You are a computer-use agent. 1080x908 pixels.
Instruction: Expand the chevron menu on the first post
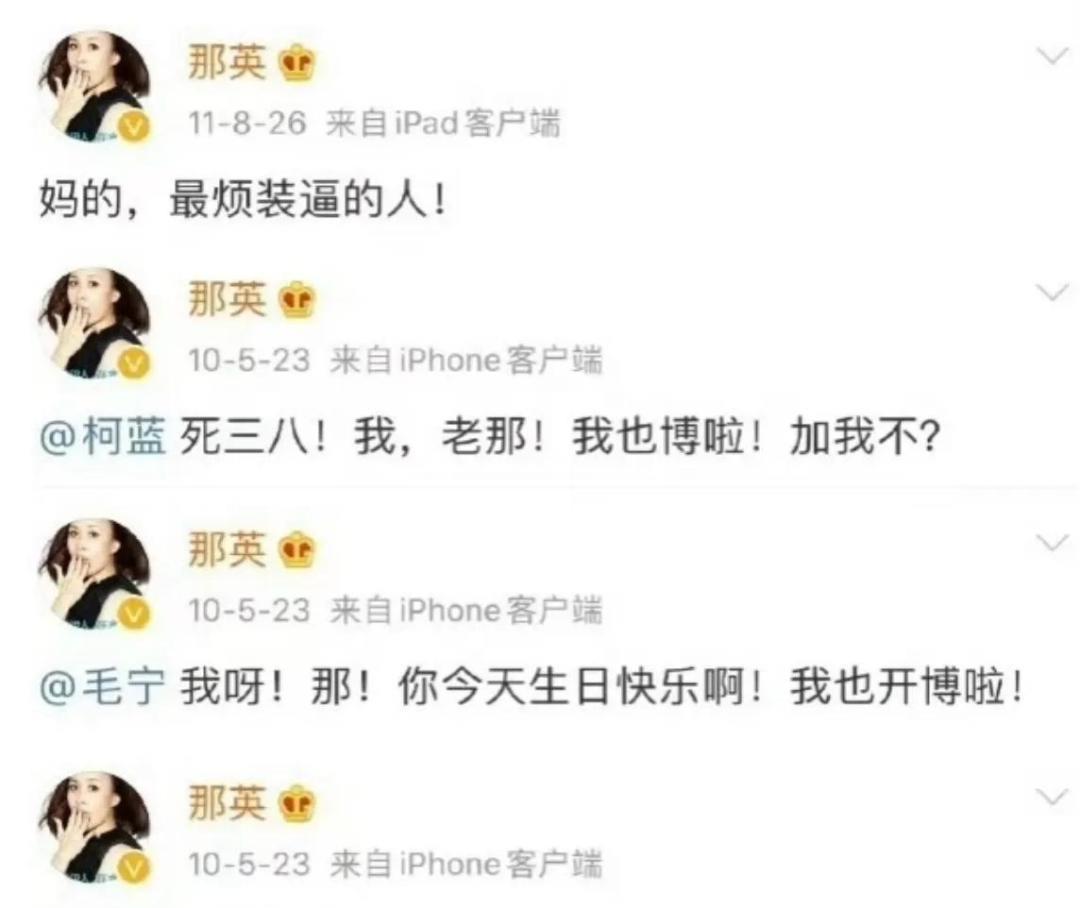click(1053, 56)
